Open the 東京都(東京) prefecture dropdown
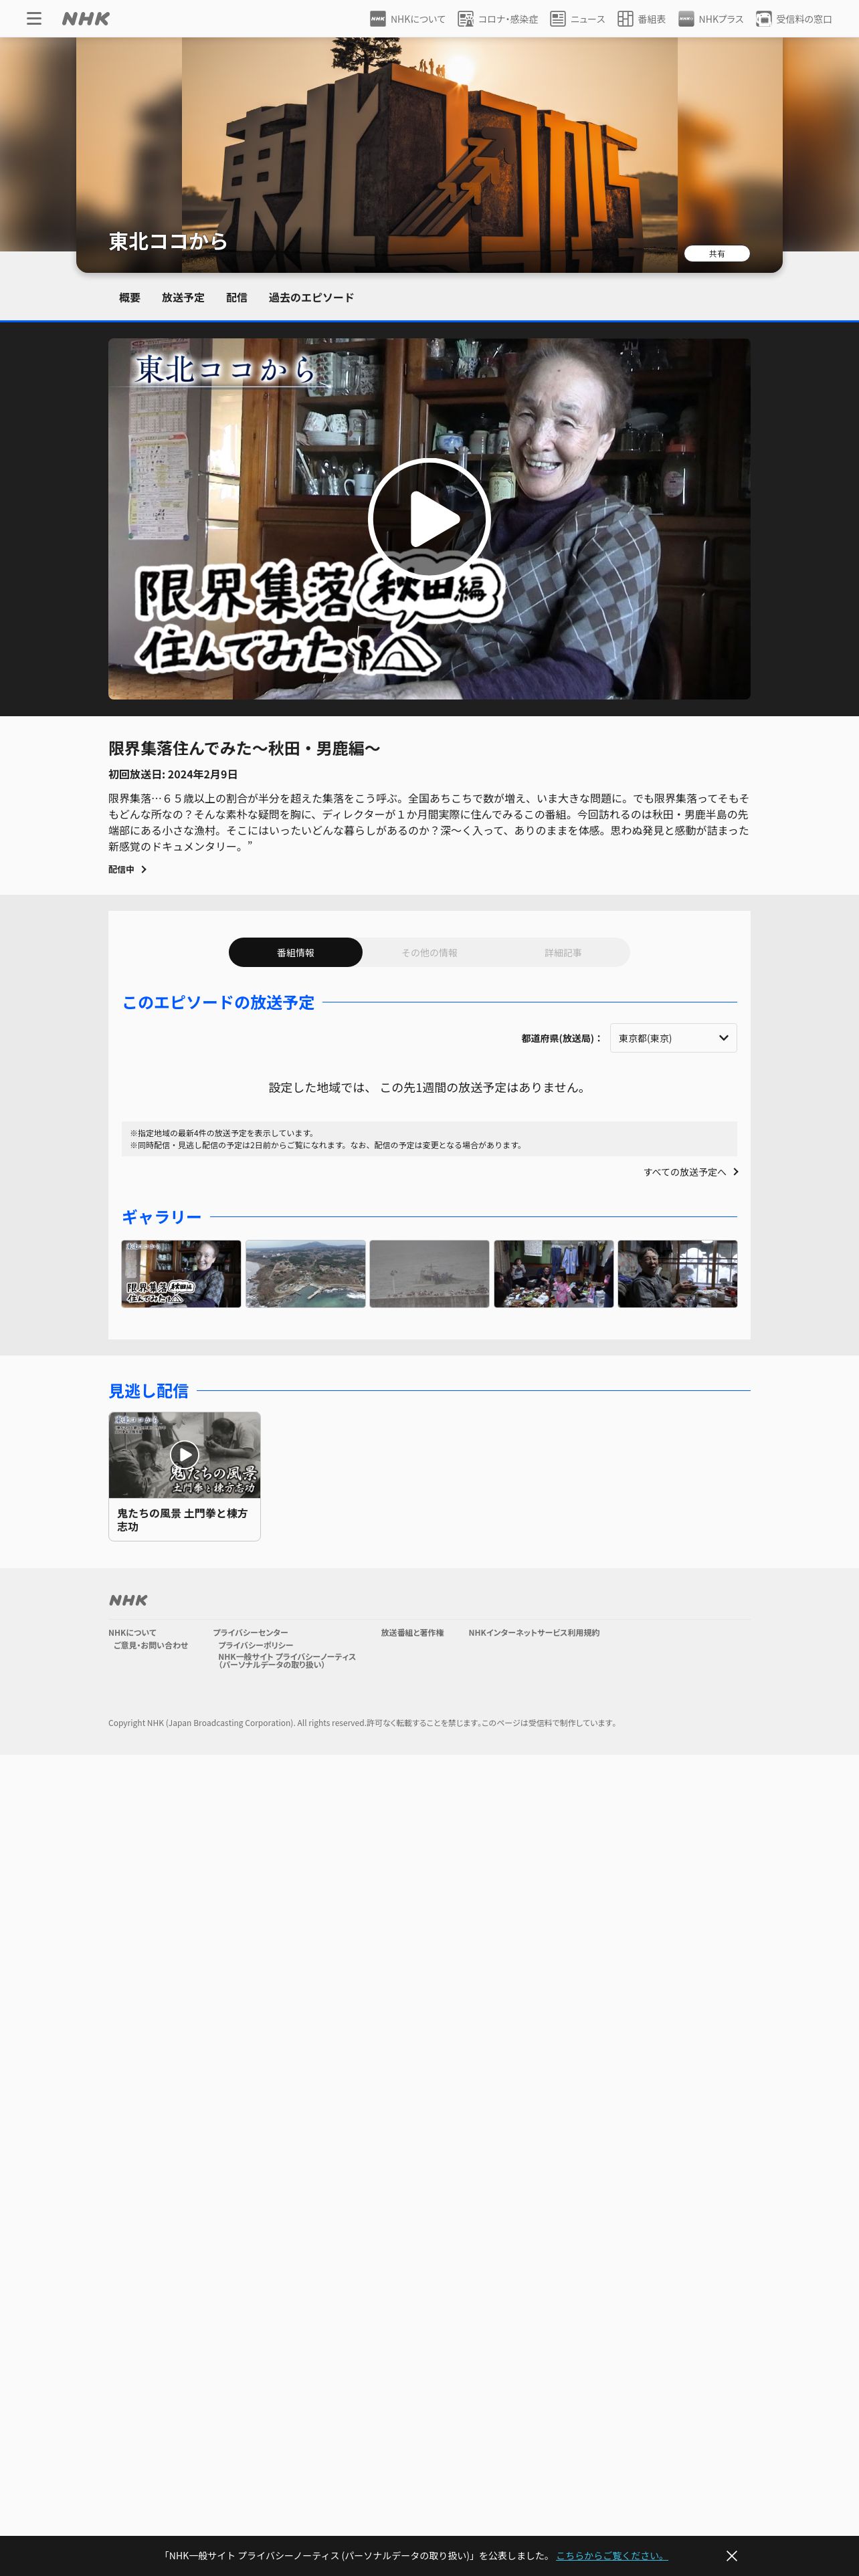Image resolution: width=859 pixels, height=2576 pixels. coord(673,1038)
